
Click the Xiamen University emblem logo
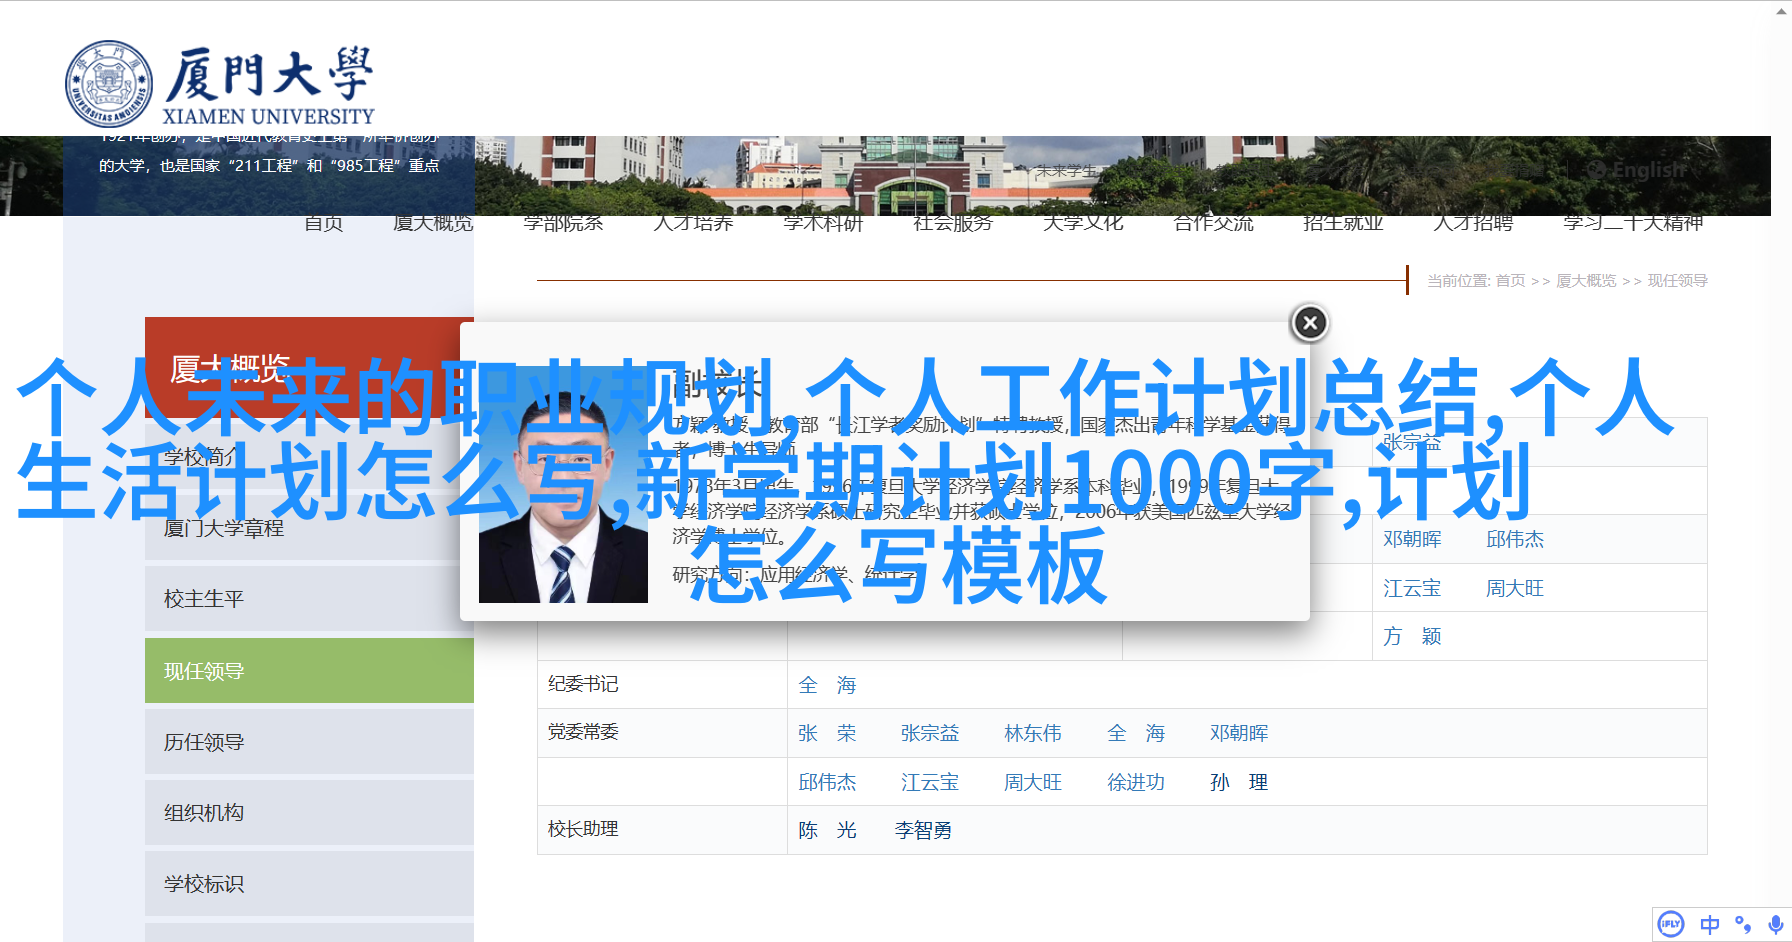point(109,85)
